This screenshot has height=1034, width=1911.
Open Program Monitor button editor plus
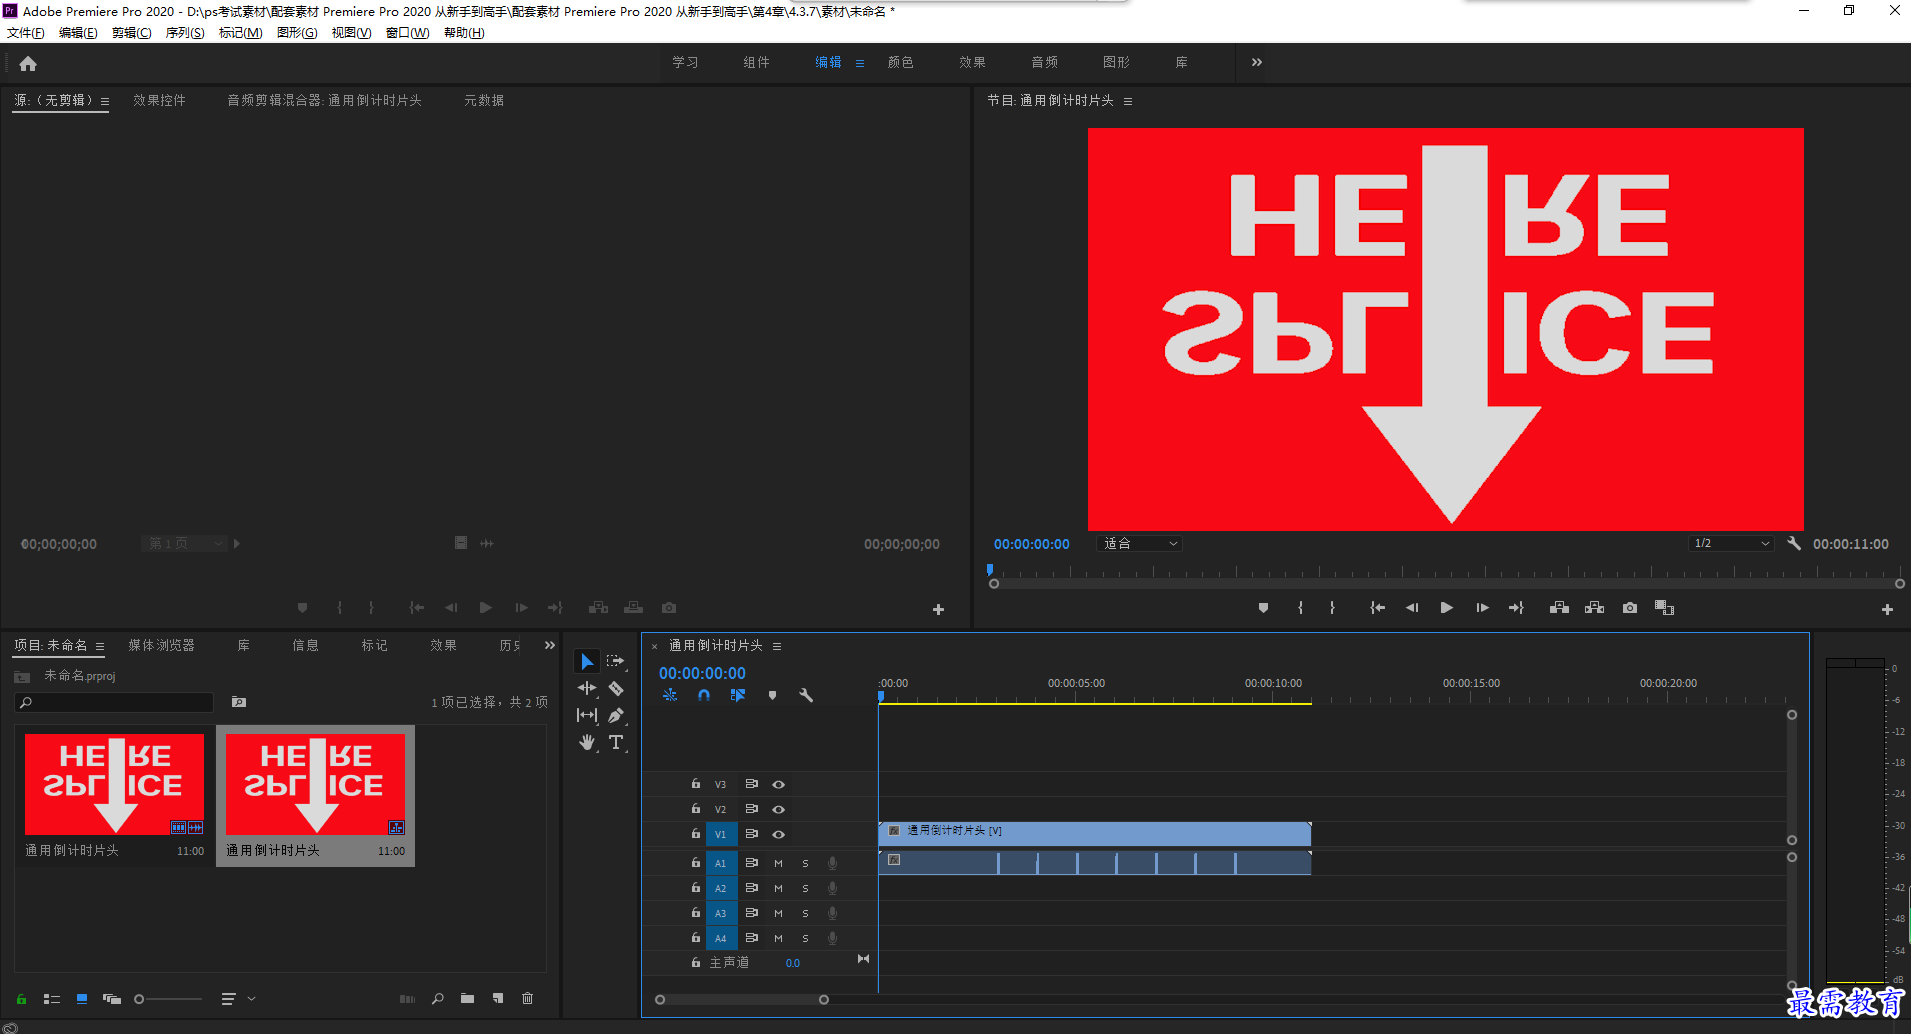[x=1887, y=609]
